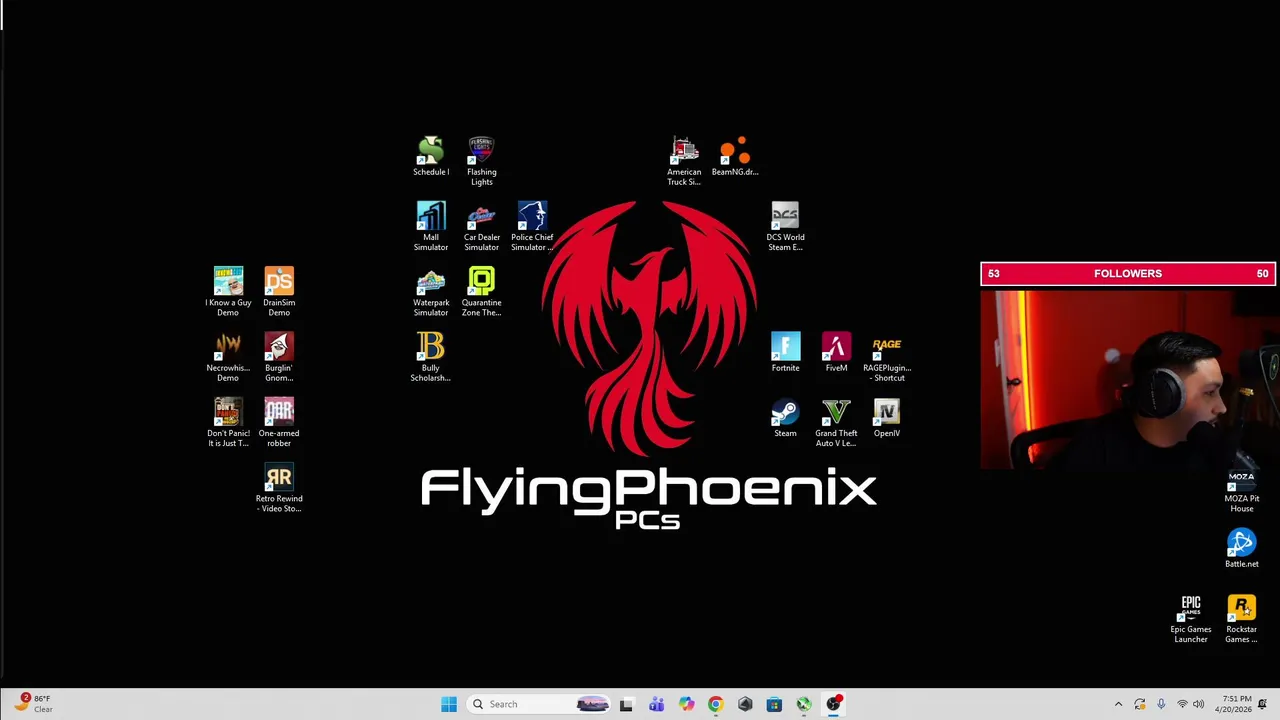
Task: Open the notifications bell icon
Action: pos(1263,704)
